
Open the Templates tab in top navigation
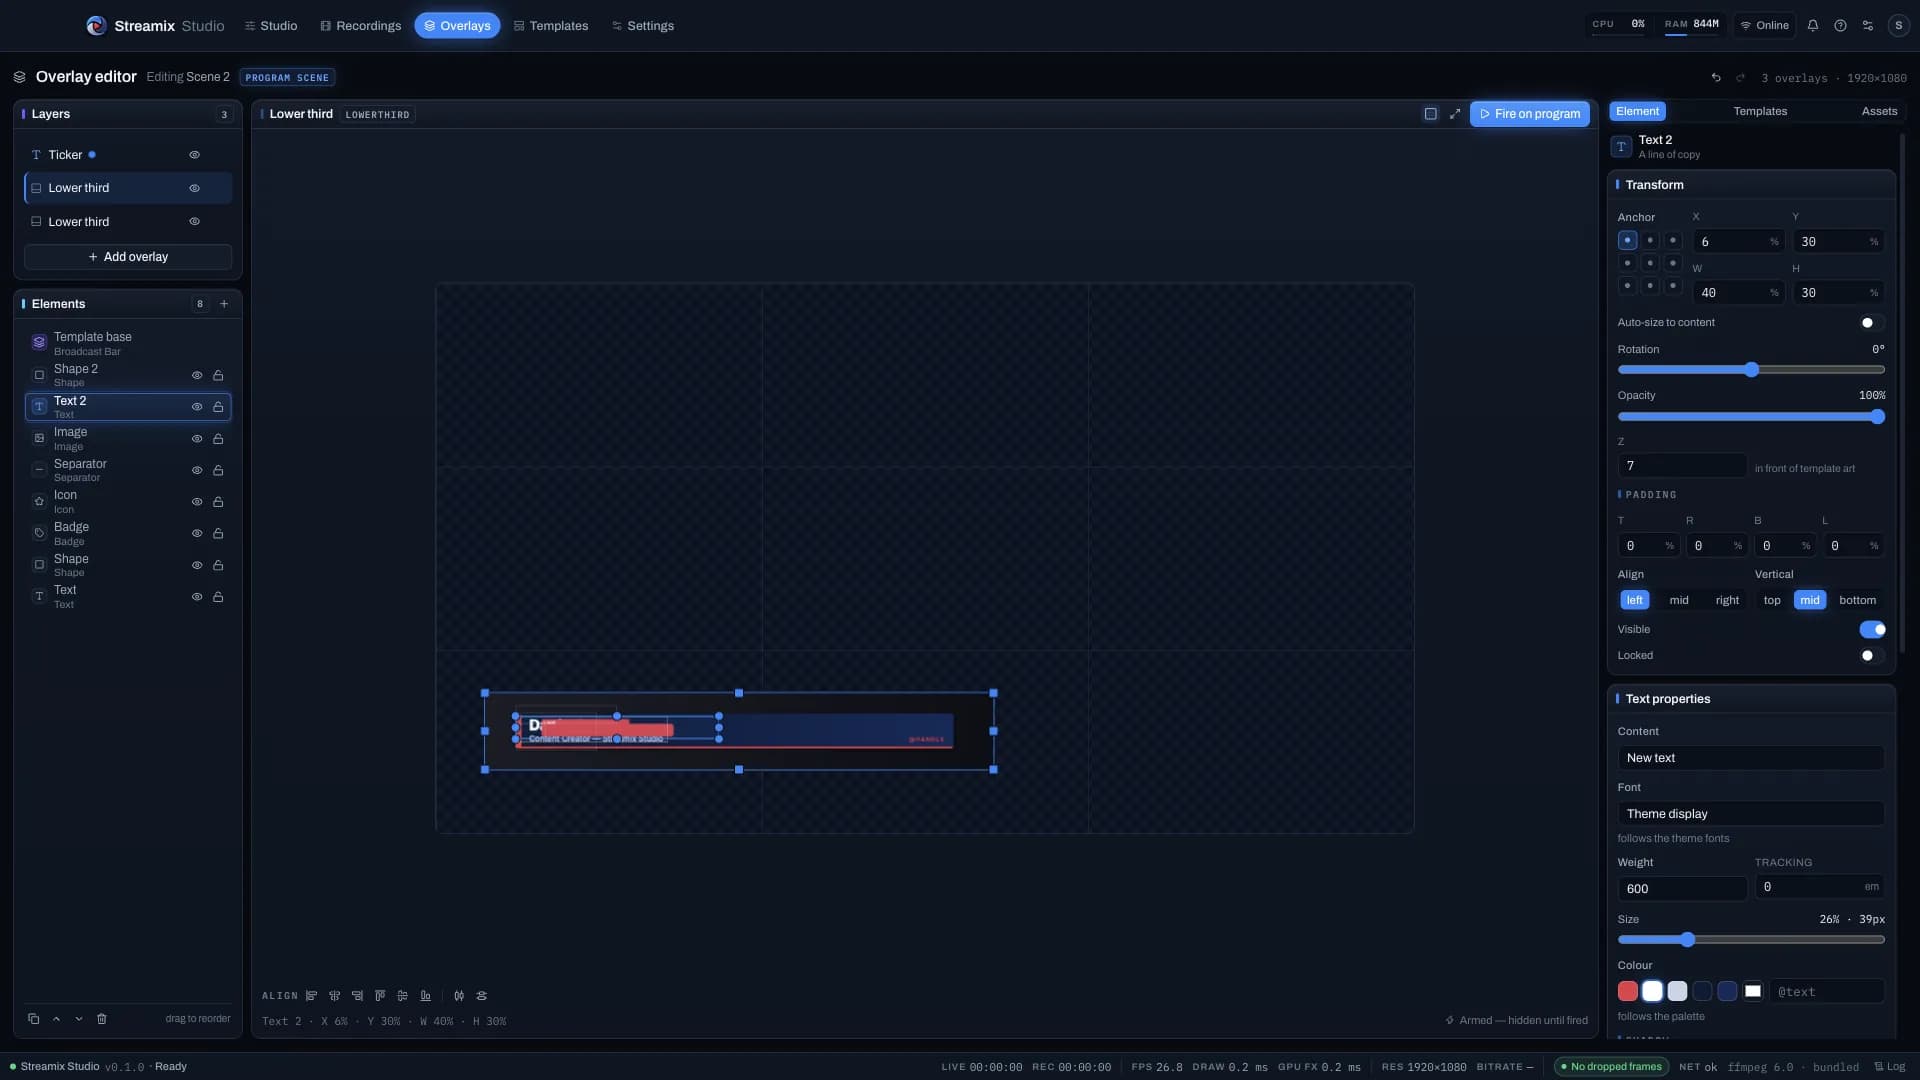click(x=551, y=26)
